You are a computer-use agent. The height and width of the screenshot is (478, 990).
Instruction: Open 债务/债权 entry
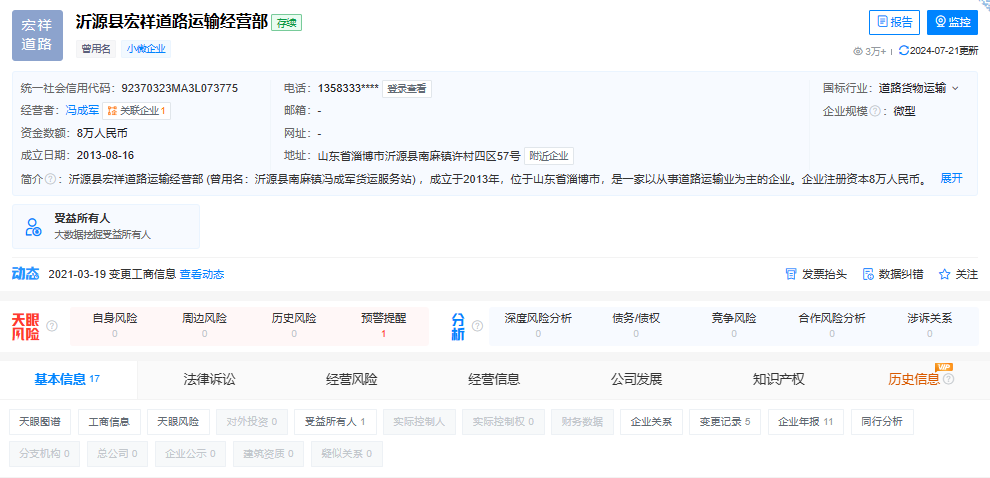[x=636, y=326]
